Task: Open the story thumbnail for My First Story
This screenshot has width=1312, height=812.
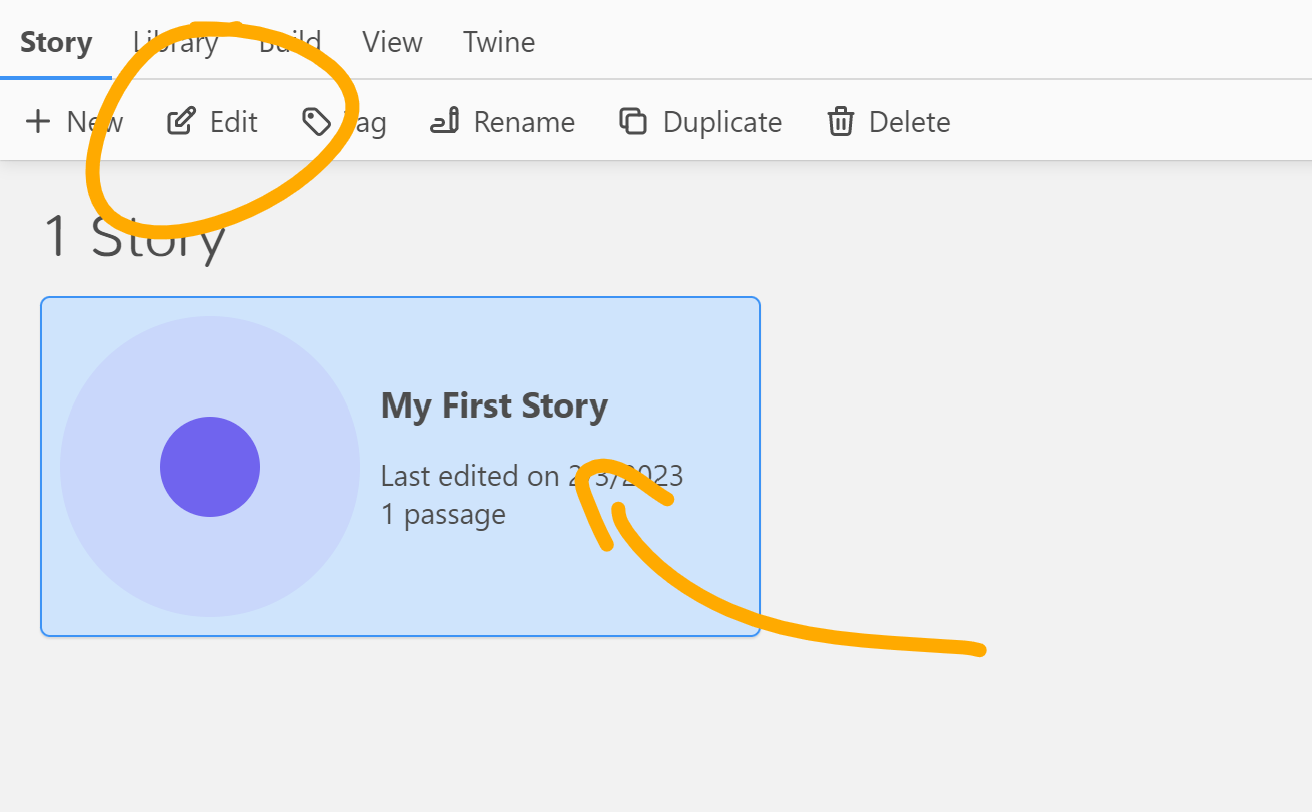Action: (209, 466)
